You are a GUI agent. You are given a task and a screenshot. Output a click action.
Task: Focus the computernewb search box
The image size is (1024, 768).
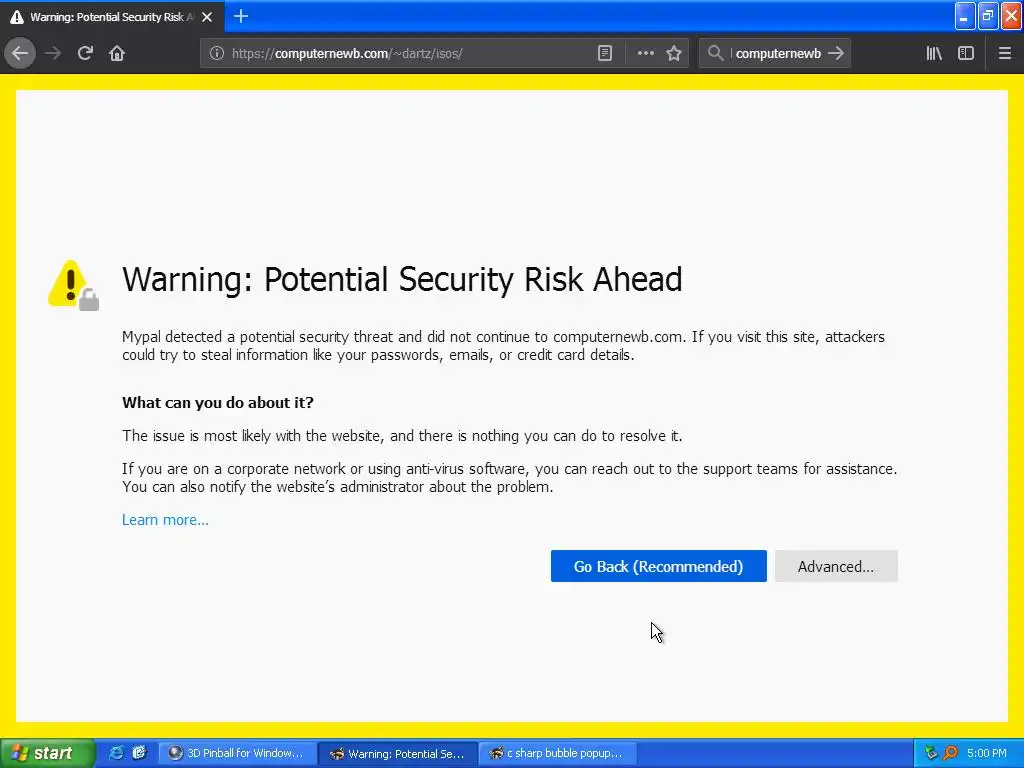[x=777, y=54]
